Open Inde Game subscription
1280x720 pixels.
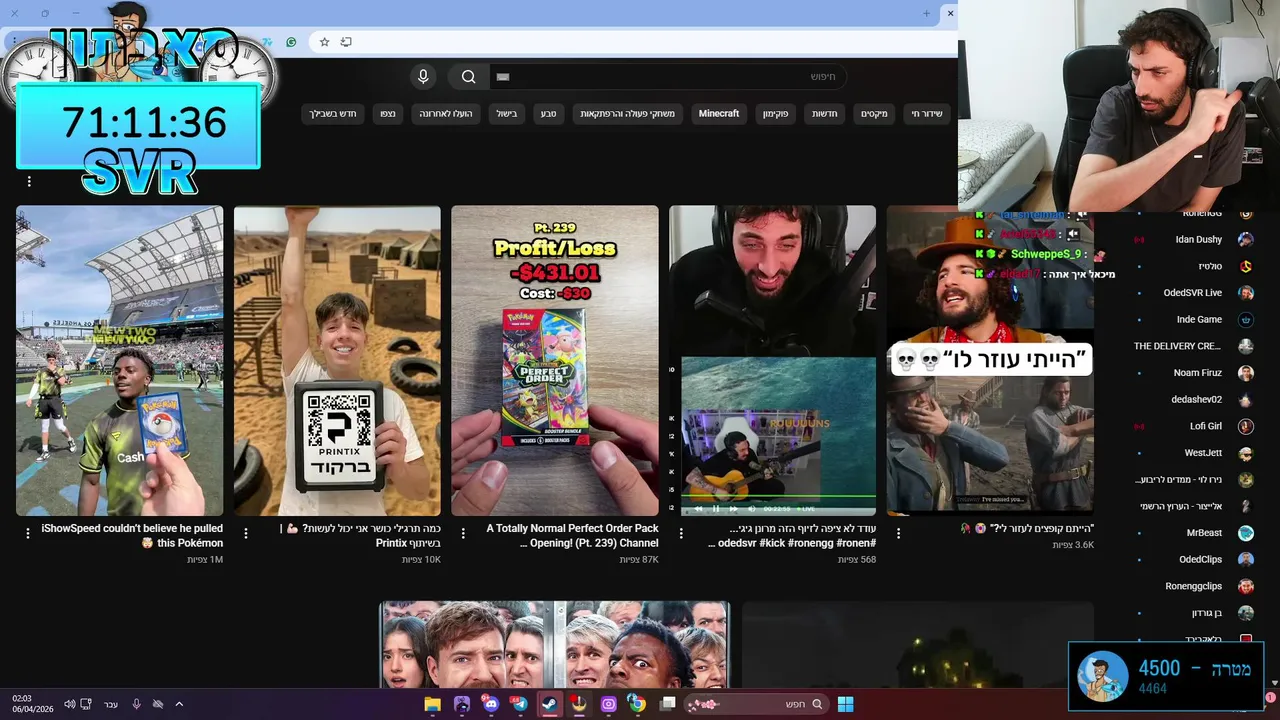(x=1199, y=320)
